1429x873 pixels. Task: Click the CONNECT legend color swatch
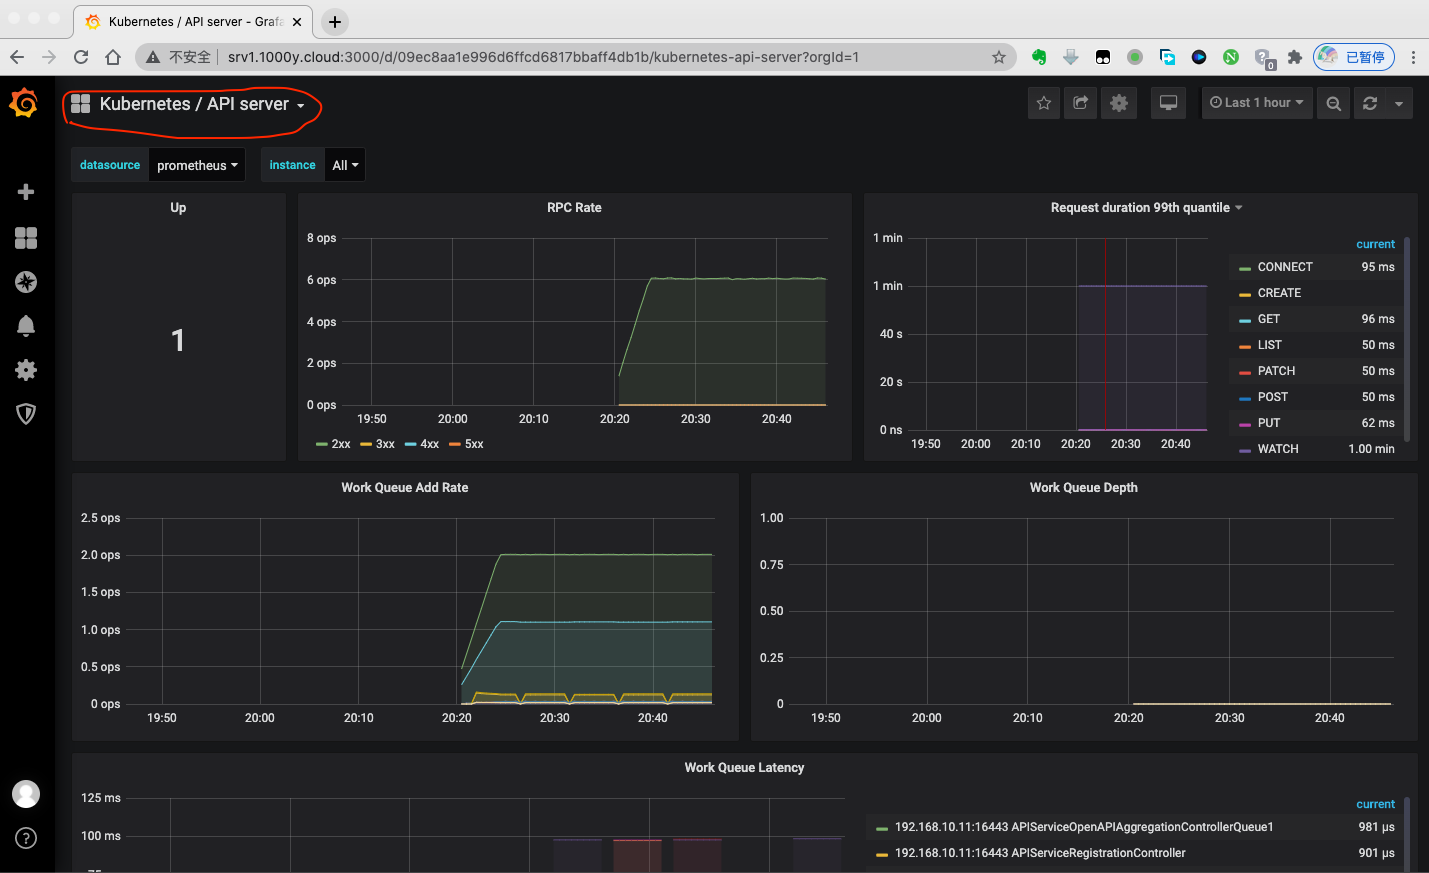(1245, 268)
